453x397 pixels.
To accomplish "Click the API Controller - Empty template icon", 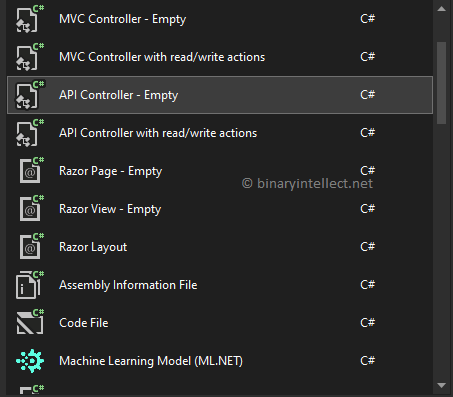I will click(30, 95).
